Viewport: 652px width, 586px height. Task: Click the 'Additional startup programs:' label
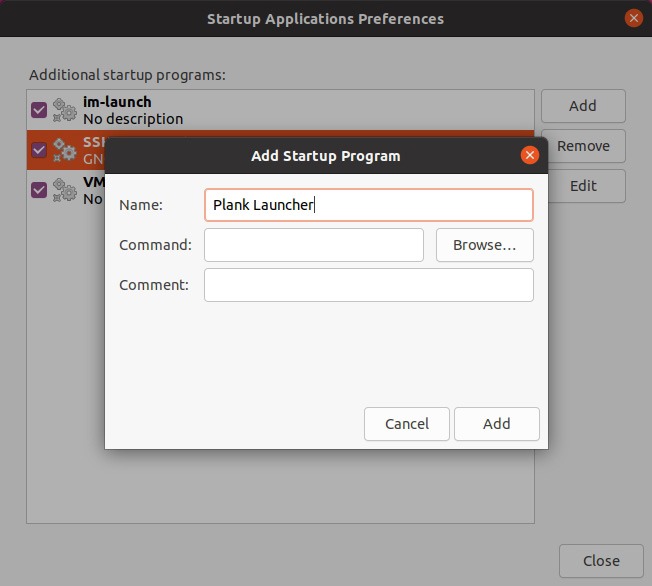[127, 75]
